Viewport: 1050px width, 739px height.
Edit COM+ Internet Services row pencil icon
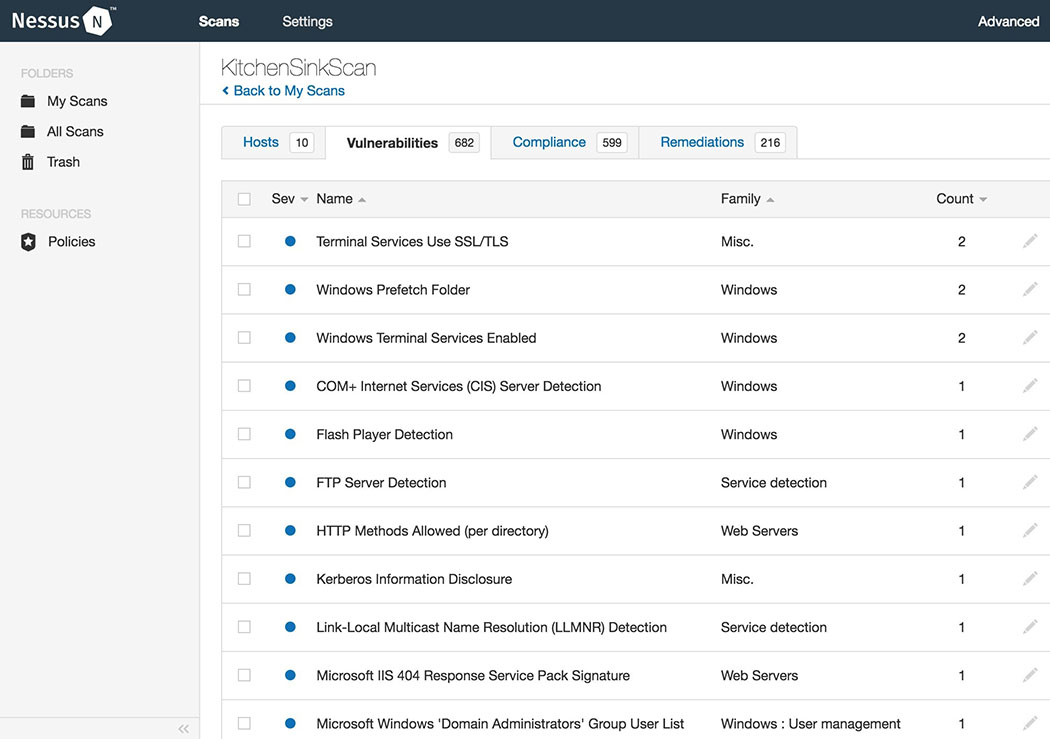click(1030, 386)
